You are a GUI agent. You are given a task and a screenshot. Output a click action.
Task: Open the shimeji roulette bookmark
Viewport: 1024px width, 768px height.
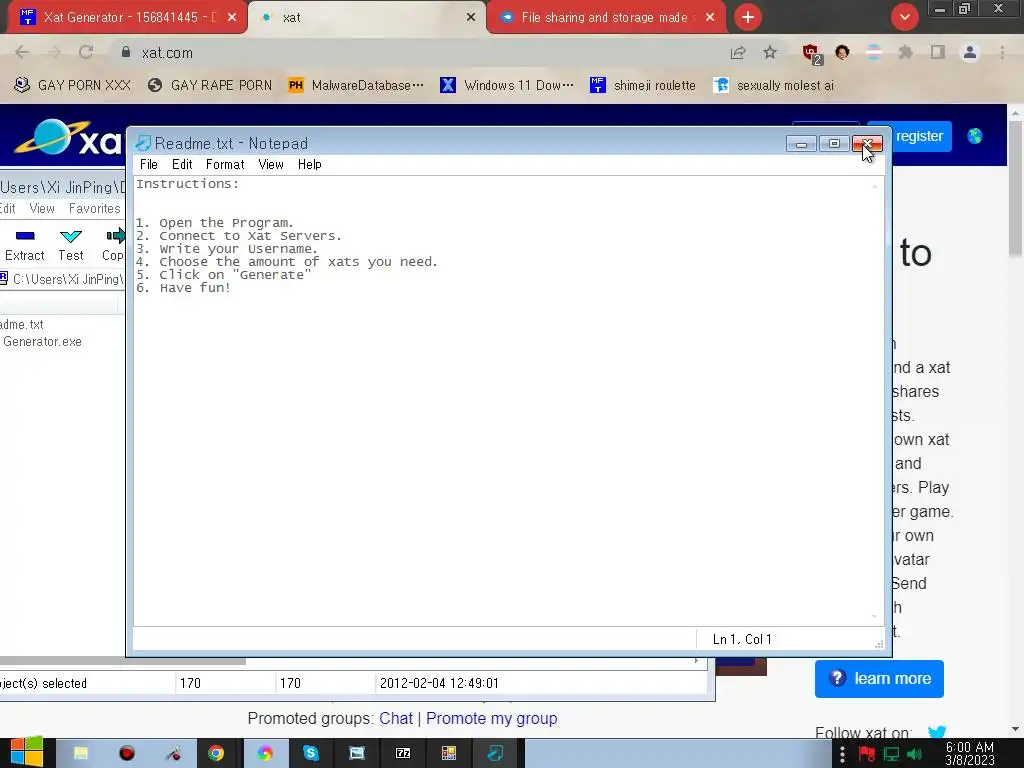click(643, 85)
